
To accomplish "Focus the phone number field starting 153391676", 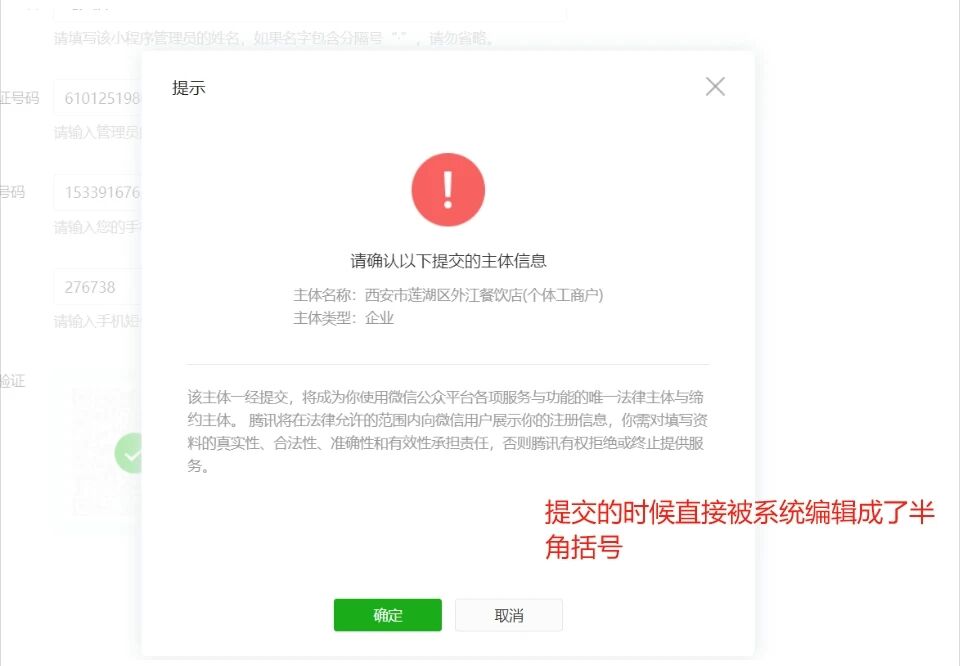I will coord(98,192).
